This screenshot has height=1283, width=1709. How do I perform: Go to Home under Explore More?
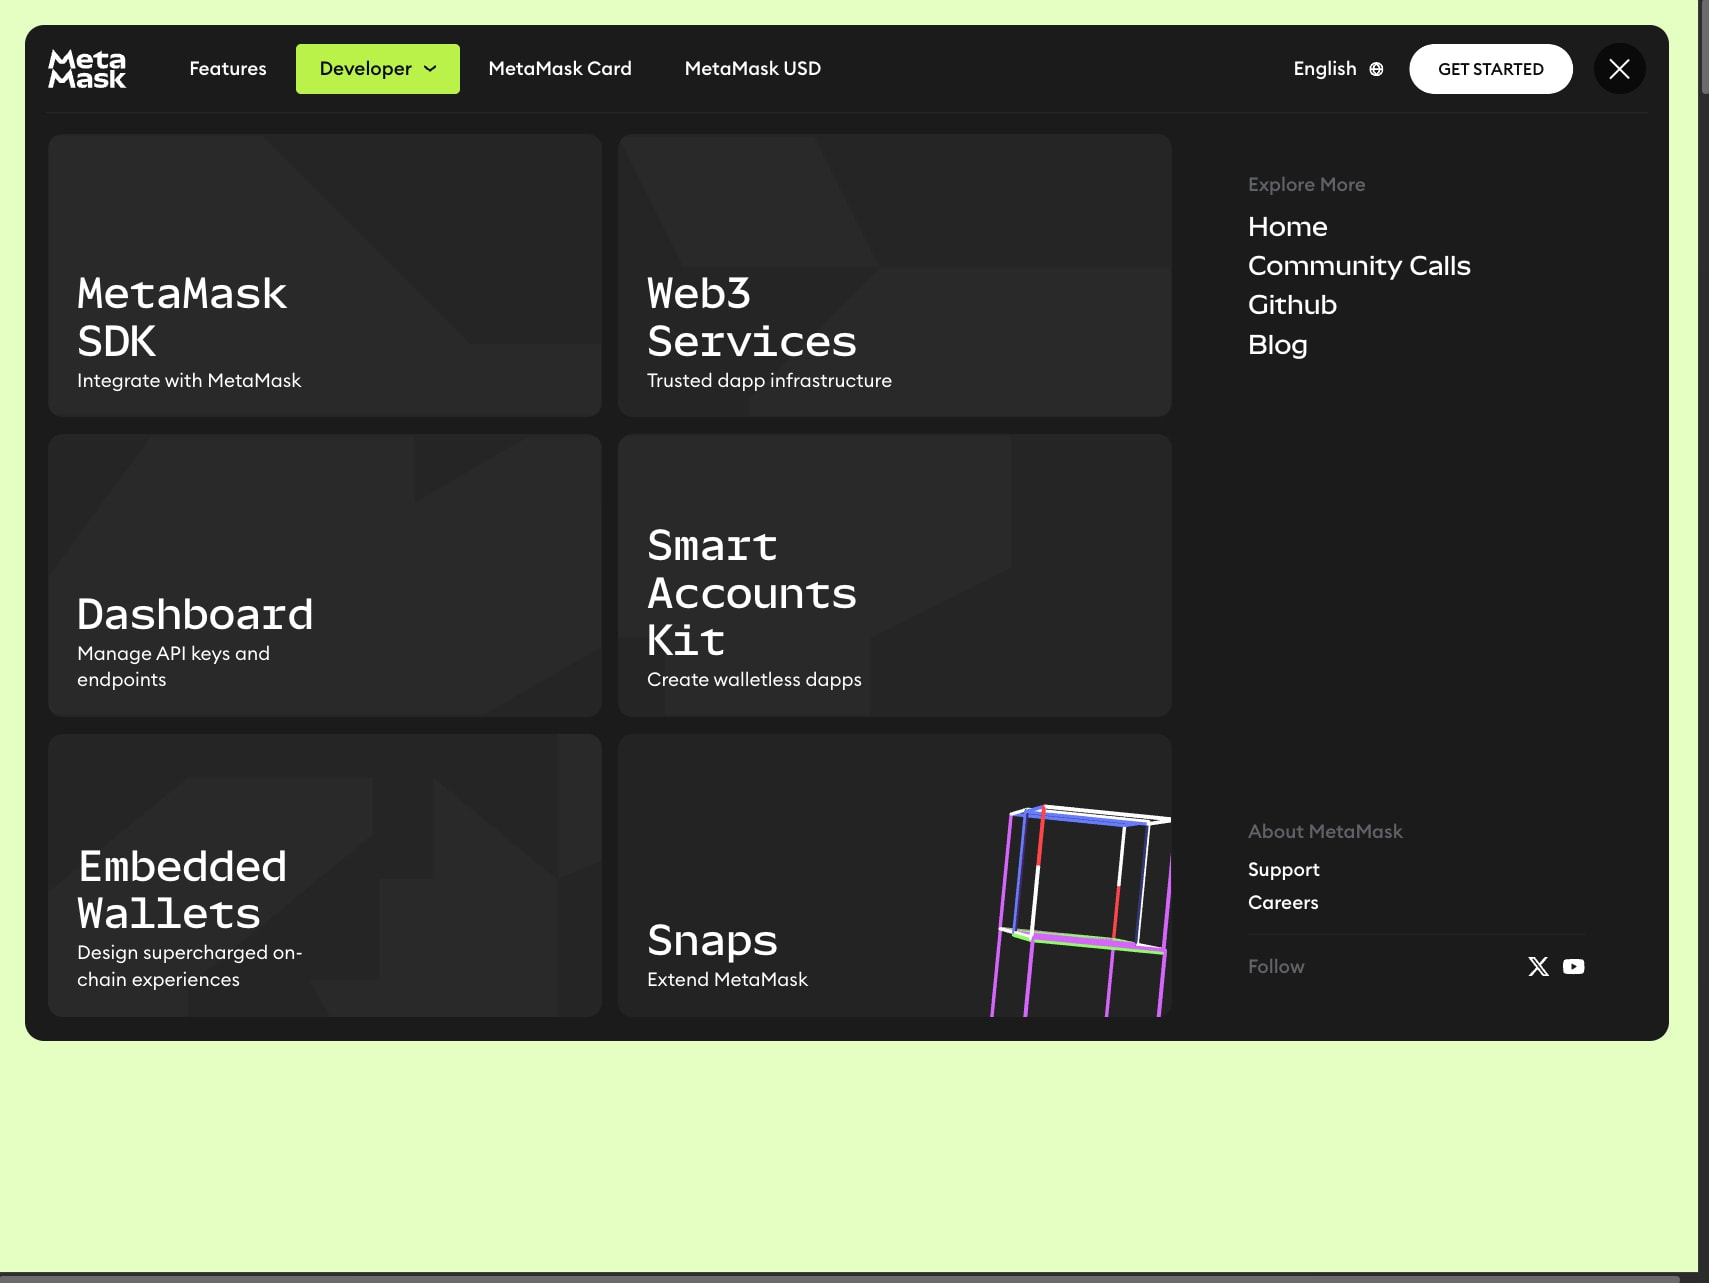[x=1288, y=227]
